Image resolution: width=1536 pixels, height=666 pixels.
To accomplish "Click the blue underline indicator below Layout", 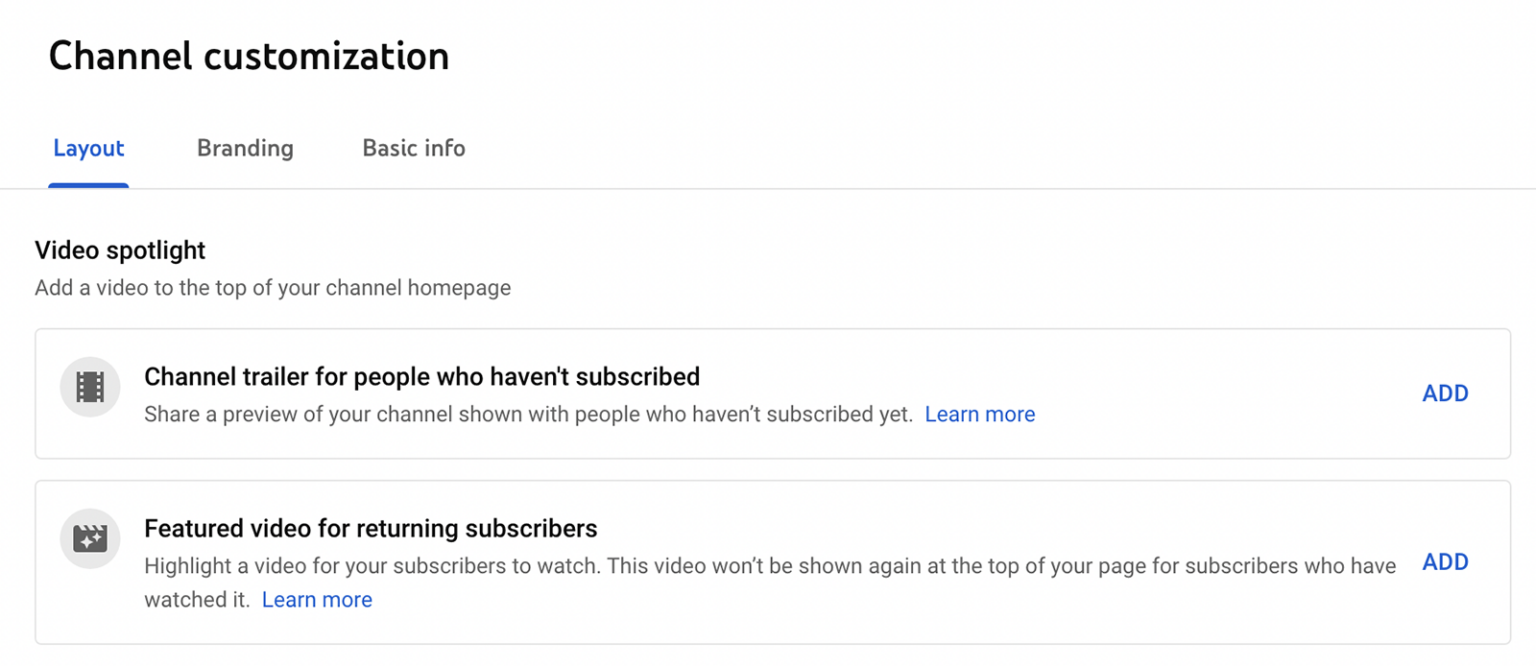I will (x=88, y=182).
